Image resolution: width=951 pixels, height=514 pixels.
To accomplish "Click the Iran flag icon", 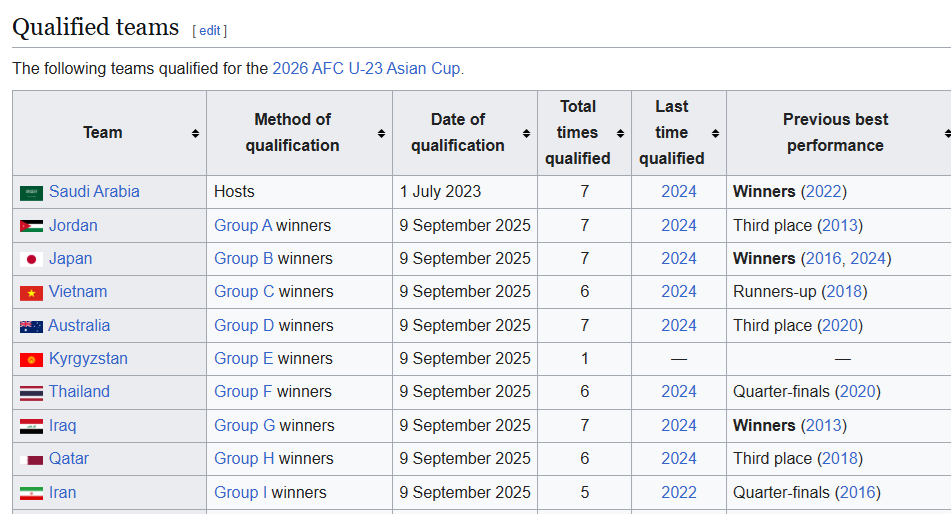I will (x=31, y=493).
